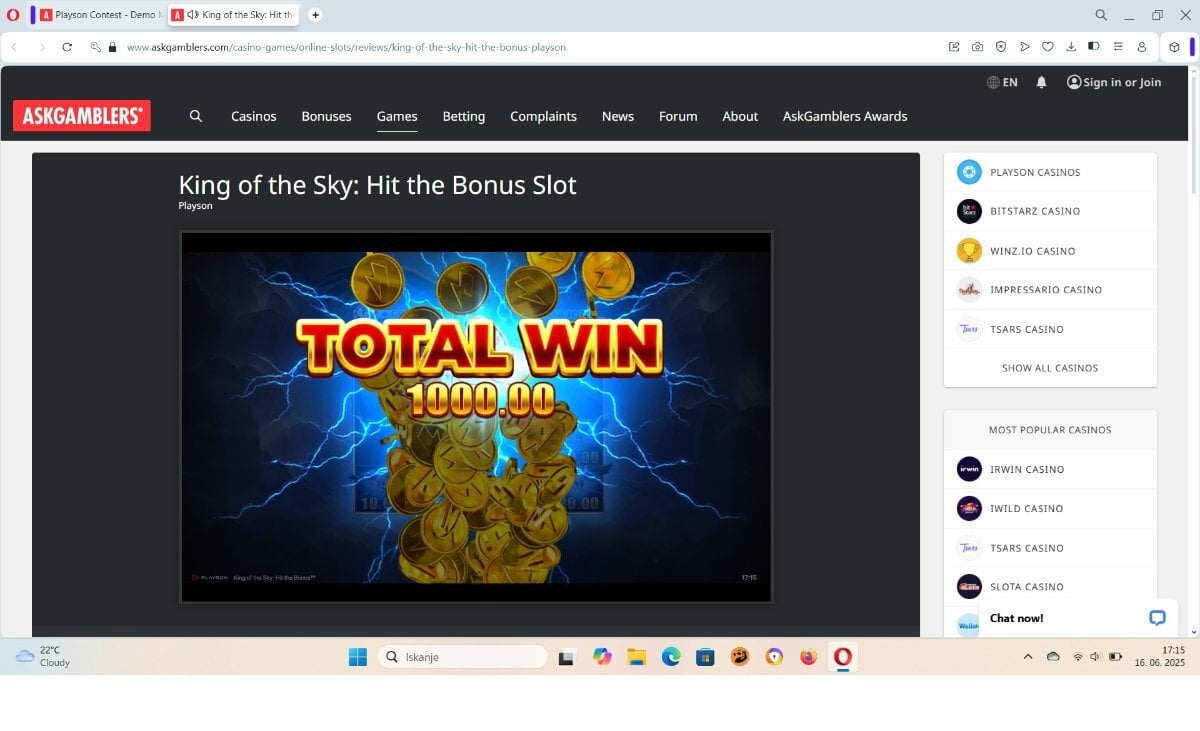Launch Microsoft Edge from the taskbar

point(671,657)
